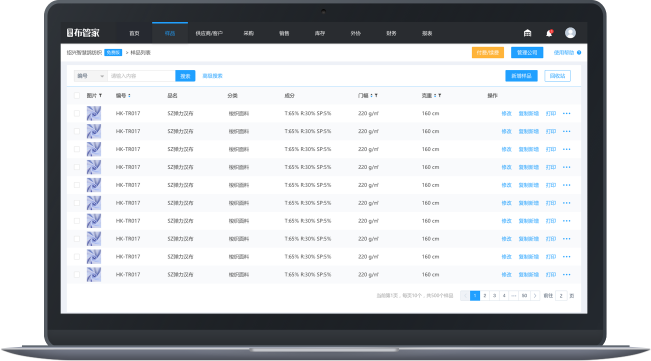This screenshot has width=651, height=361.
Task: Click the filter icon beside 图片 column
Action: (100, 96)
